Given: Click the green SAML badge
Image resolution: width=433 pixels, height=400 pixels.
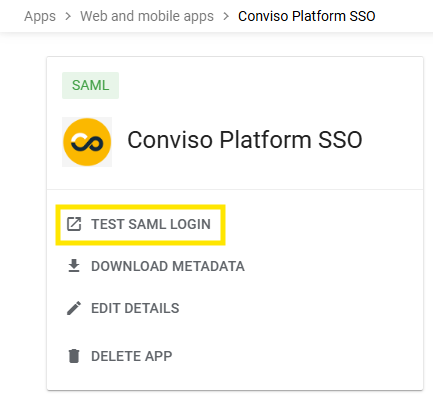Looking at the screenshot, I should [90, 85].
